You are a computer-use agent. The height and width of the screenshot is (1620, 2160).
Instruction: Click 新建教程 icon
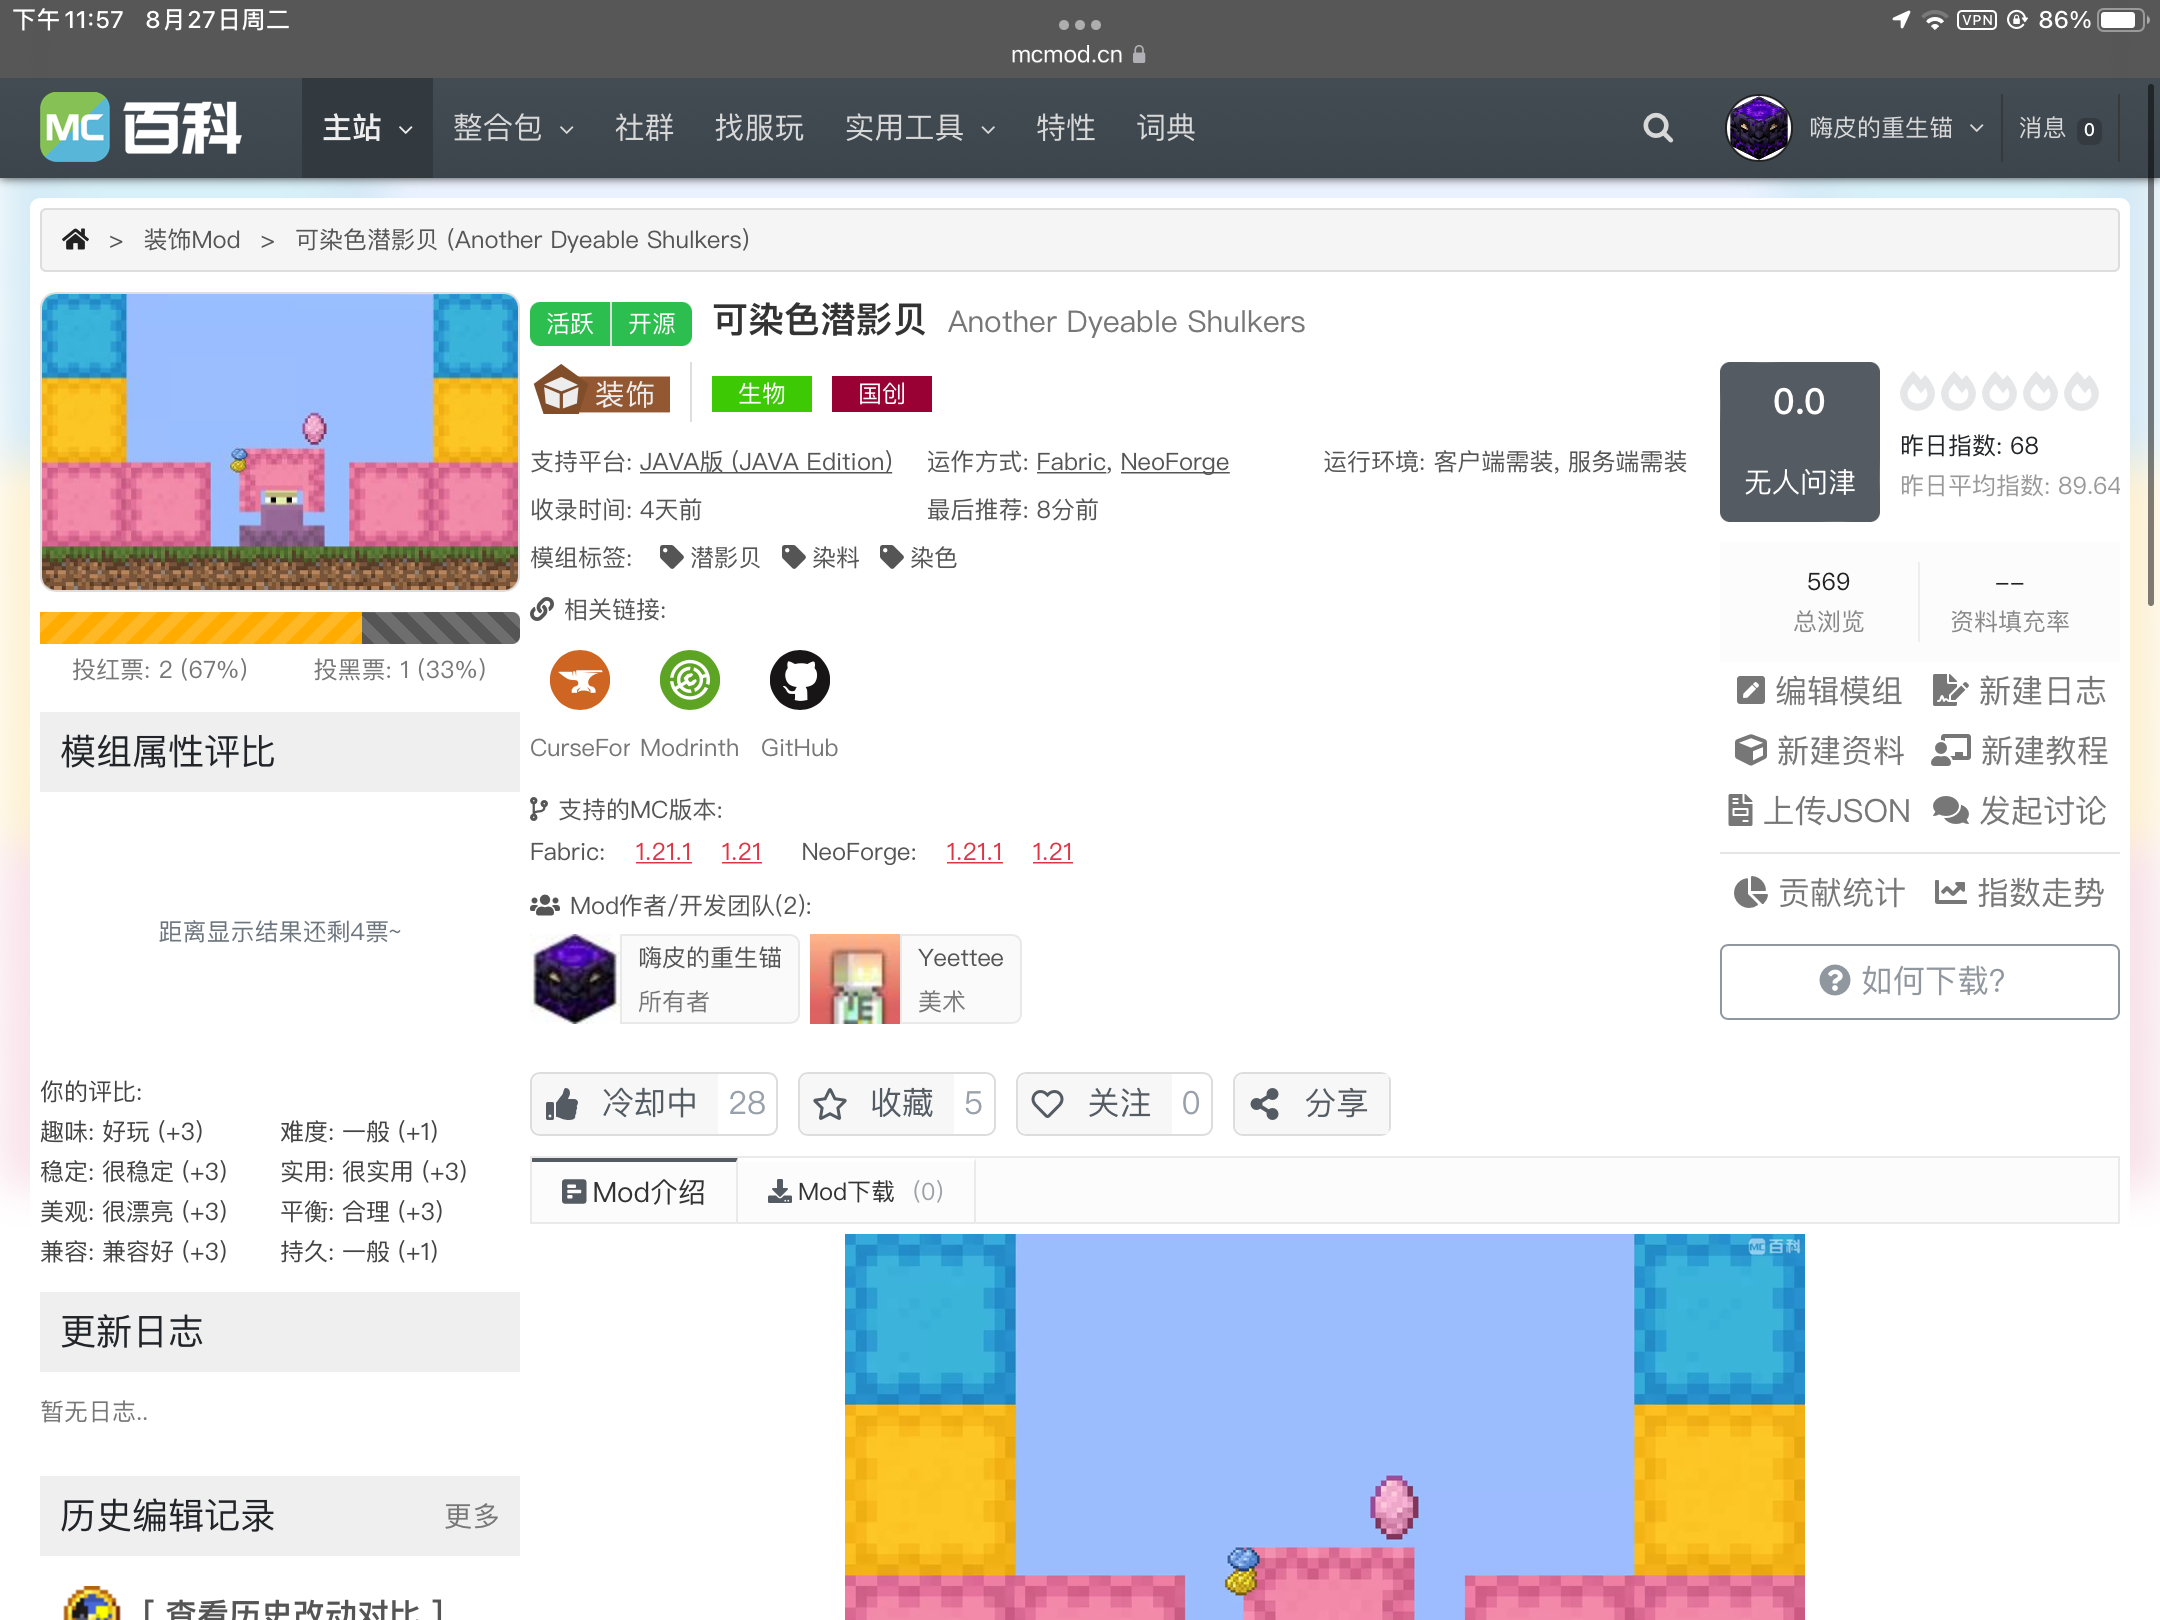click(x=2020, y=751)
